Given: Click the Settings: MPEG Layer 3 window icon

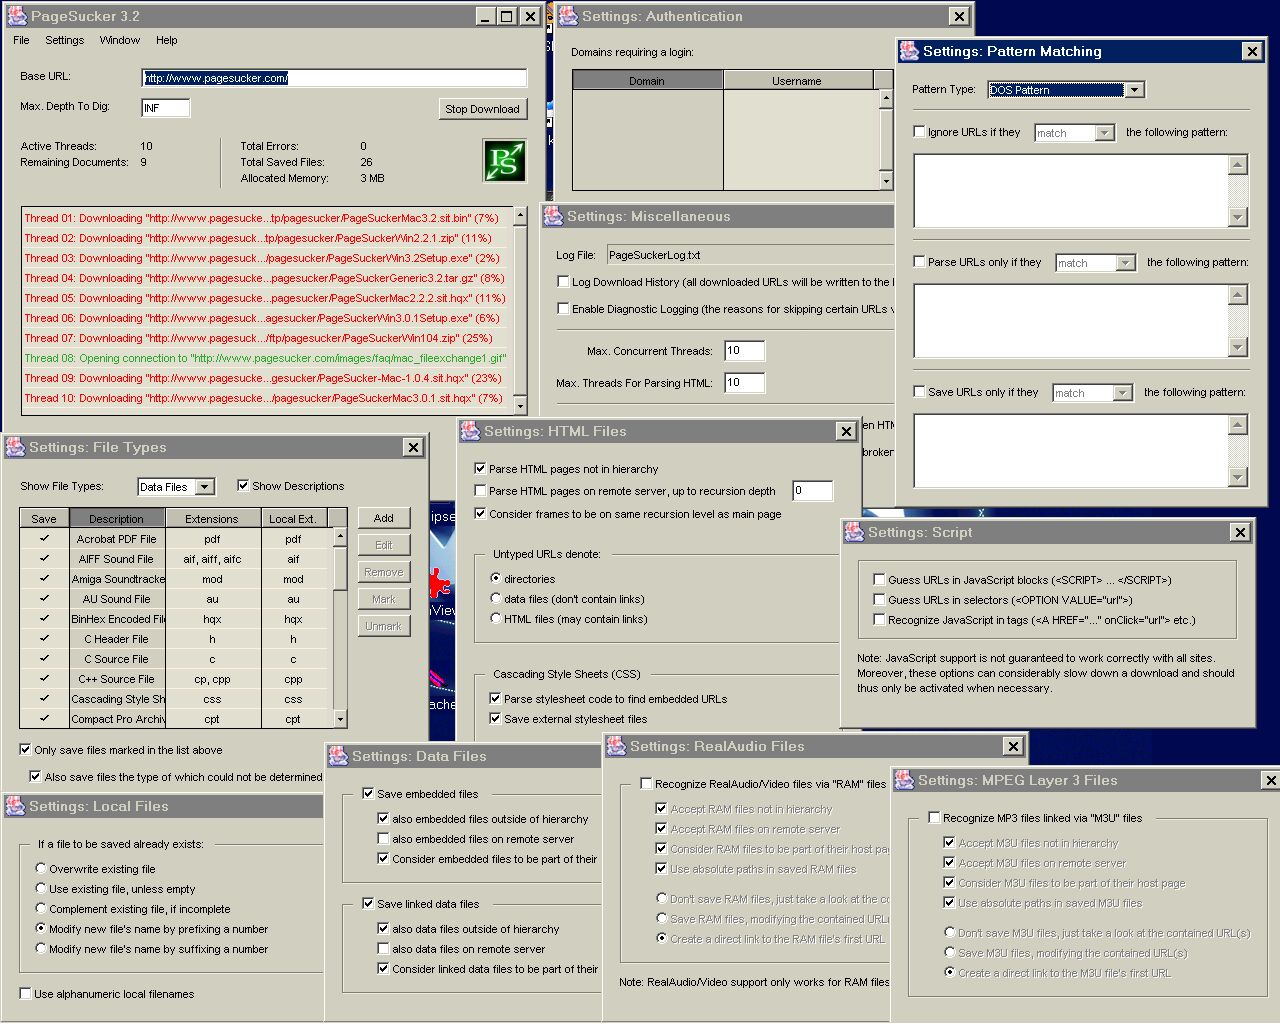Looking at the screenshot, I should point(904,780).
